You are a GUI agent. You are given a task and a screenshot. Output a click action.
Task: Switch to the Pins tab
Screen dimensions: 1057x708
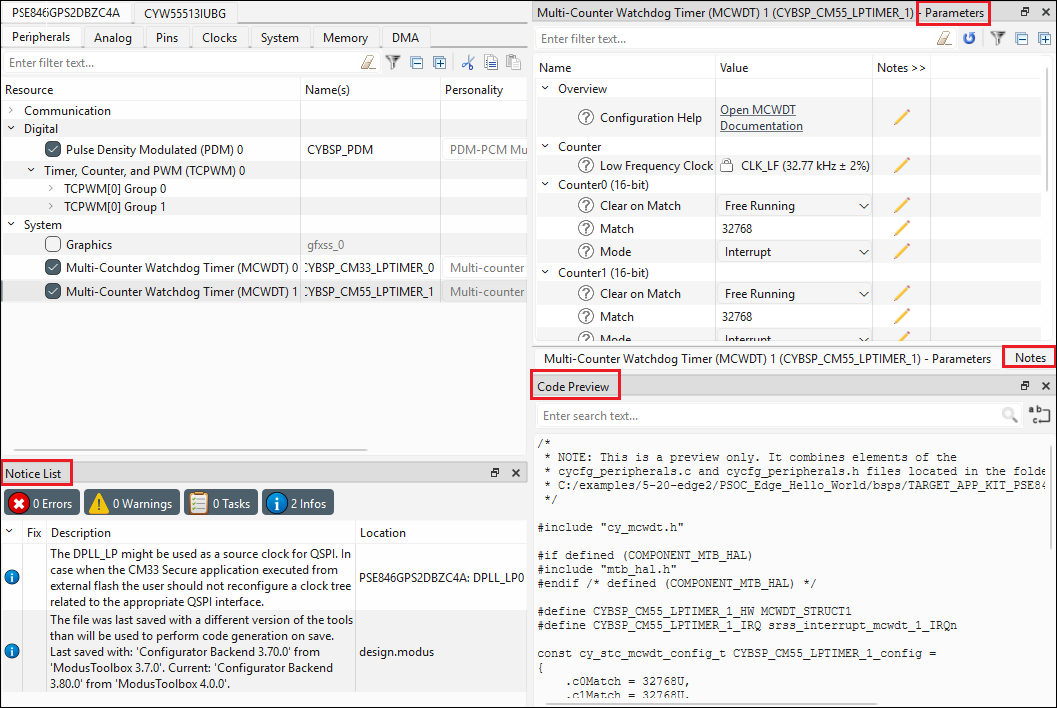[x=167, y=38]
